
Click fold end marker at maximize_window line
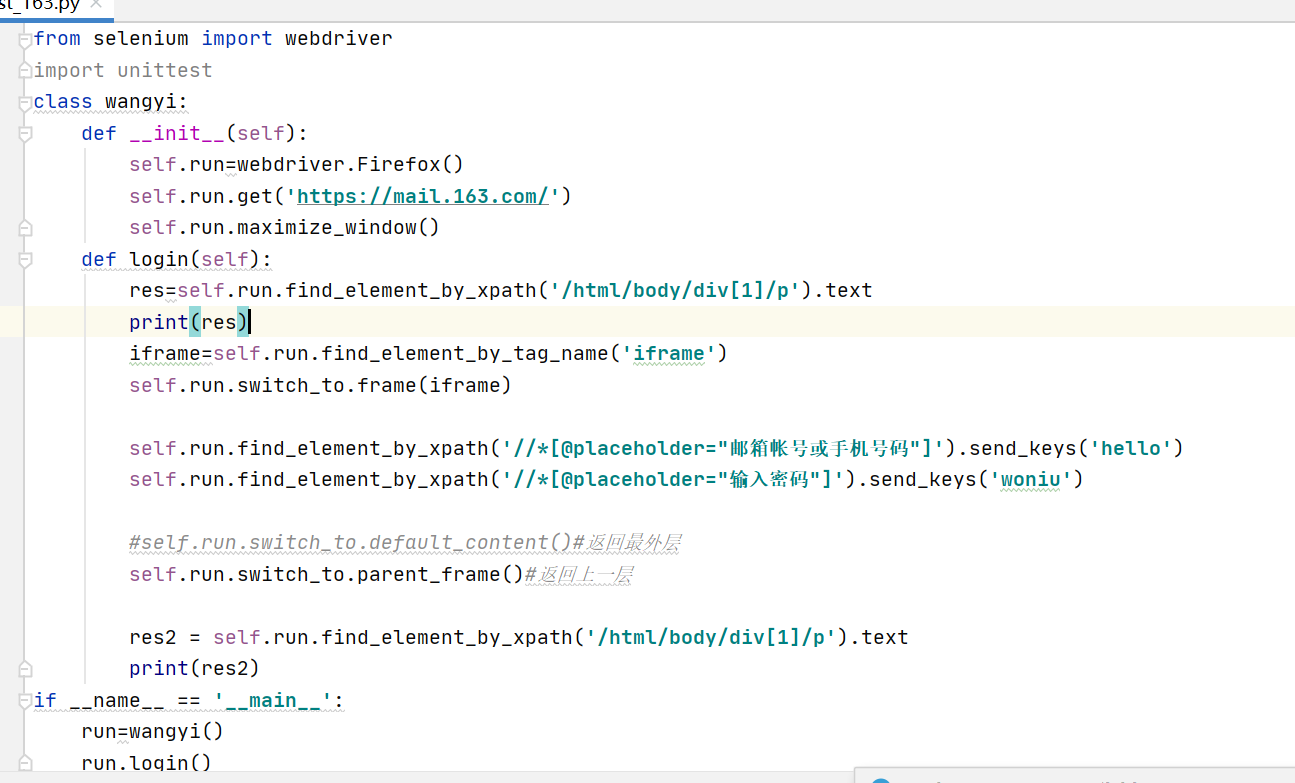coord(25,228)
